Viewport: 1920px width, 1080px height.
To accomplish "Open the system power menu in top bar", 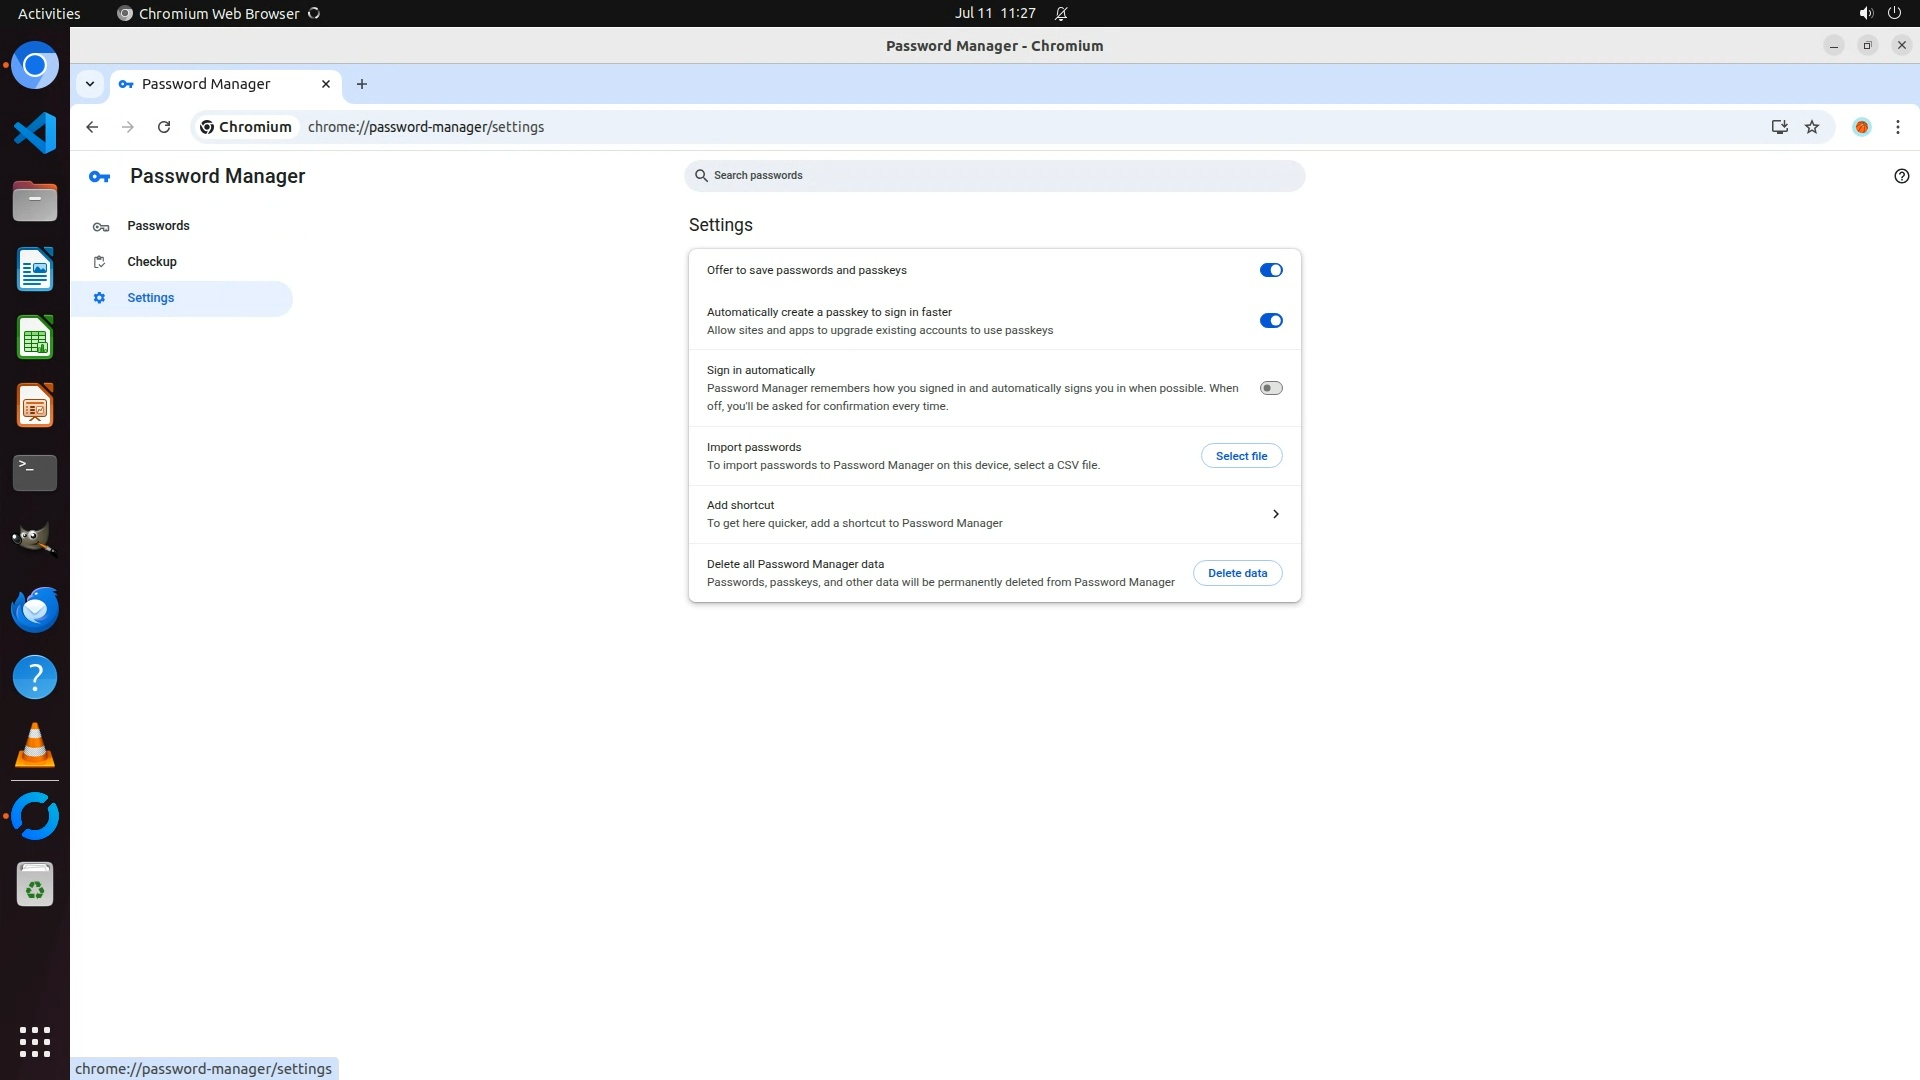I will click(1893, 13).
